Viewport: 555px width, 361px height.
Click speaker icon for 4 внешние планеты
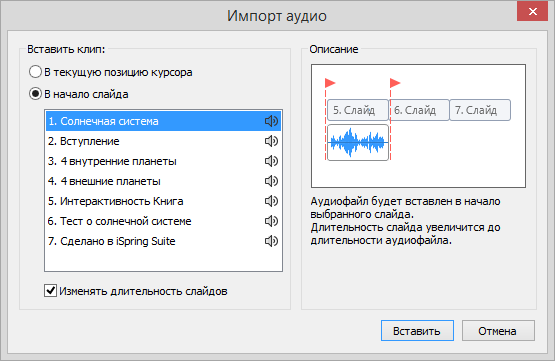click(271, 181)
